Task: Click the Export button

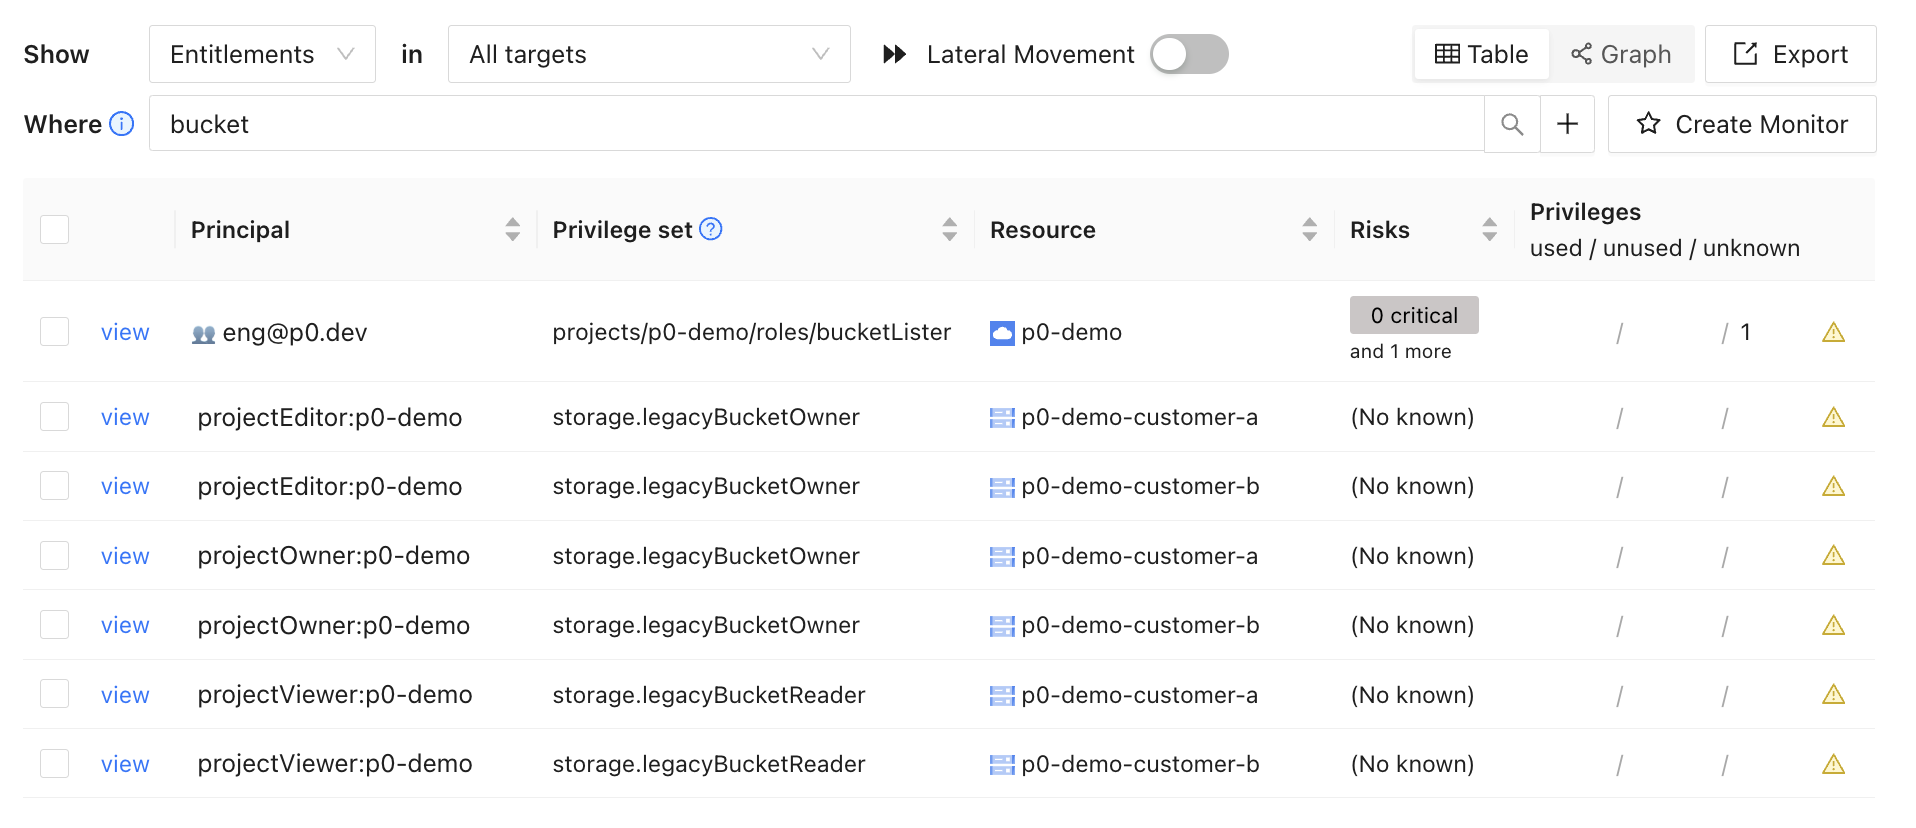Action: click(1790, 54)
